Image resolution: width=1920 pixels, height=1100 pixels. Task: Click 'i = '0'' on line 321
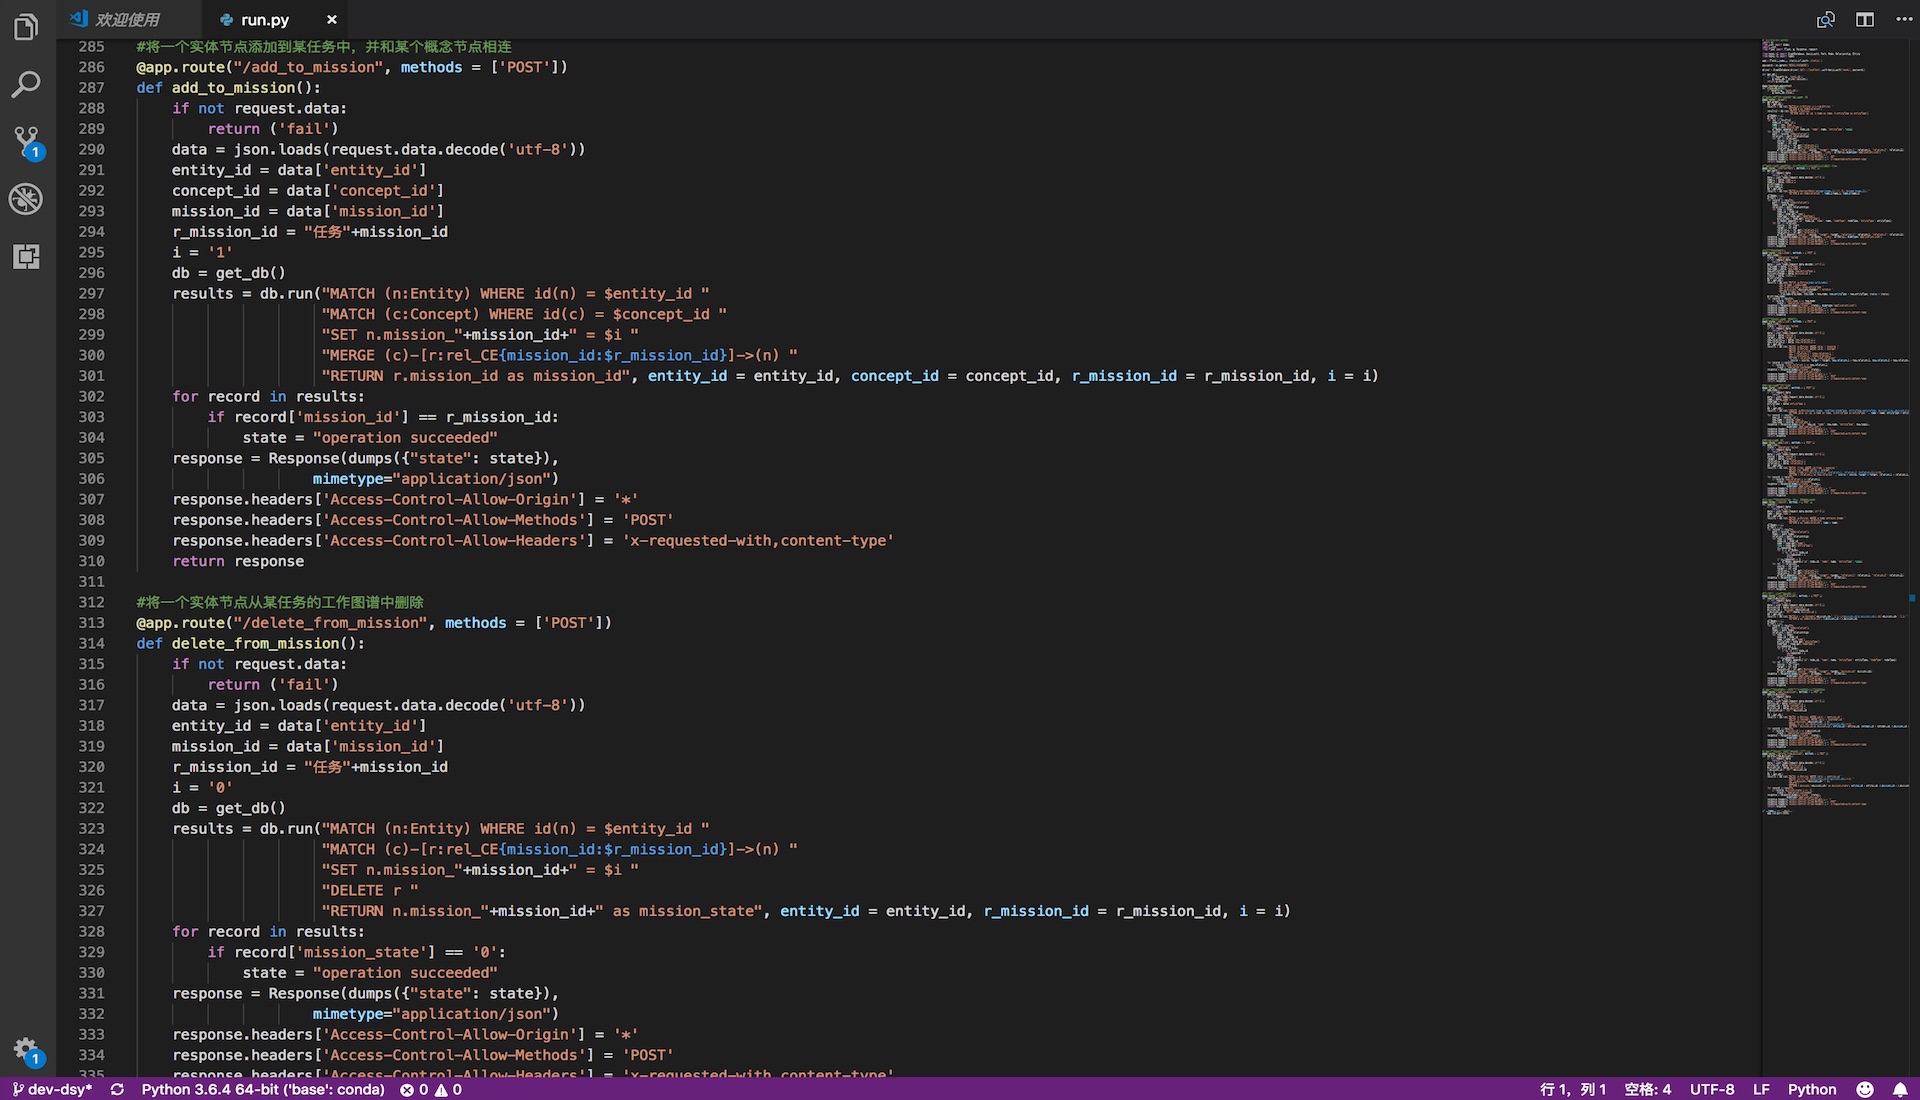[202, 787]
